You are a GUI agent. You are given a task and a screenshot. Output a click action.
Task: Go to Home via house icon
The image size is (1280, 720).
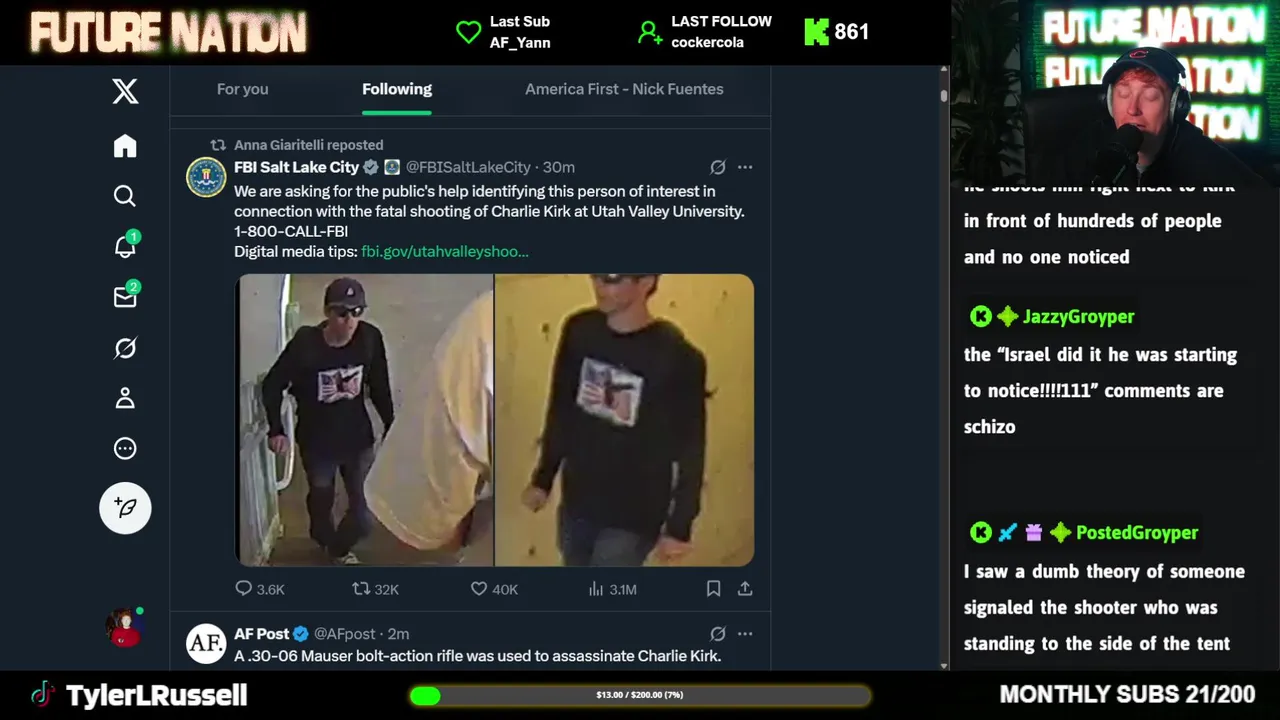[x=125, y=146]
